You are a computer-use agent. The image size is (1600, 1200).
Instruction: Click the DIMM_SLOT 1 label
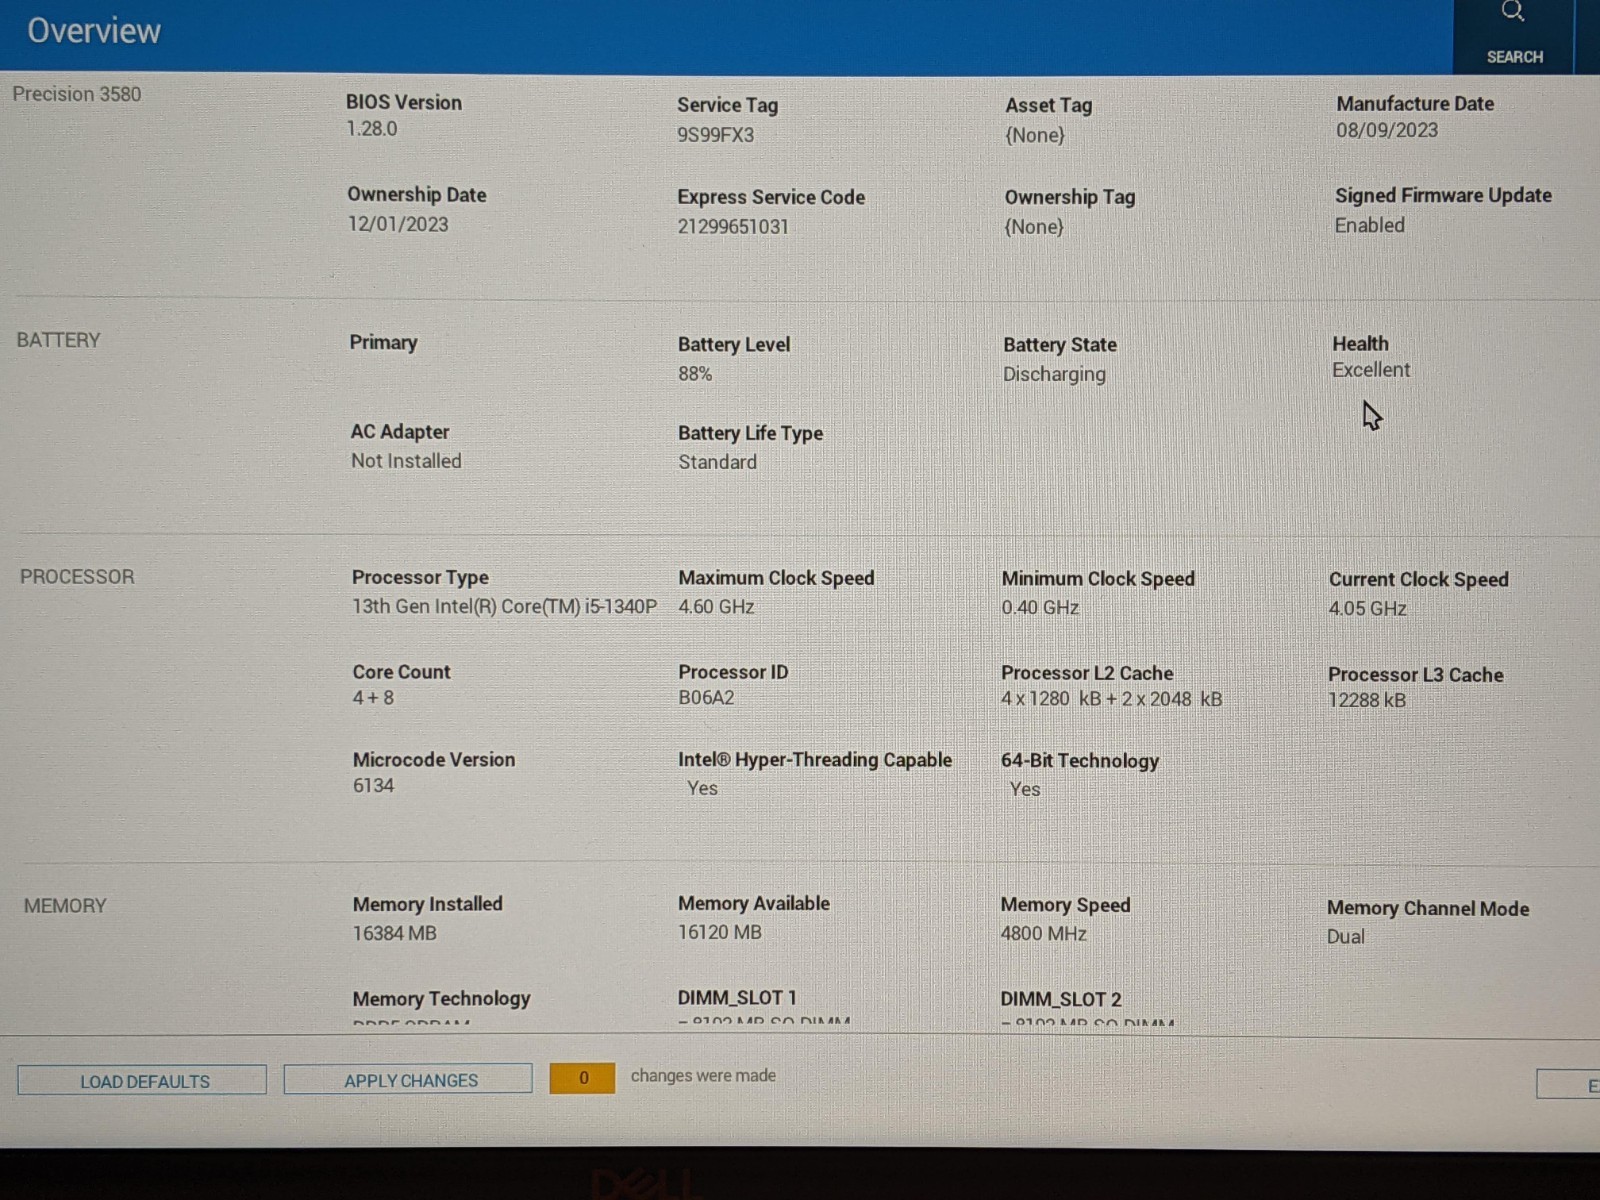[x=737, y=998]
